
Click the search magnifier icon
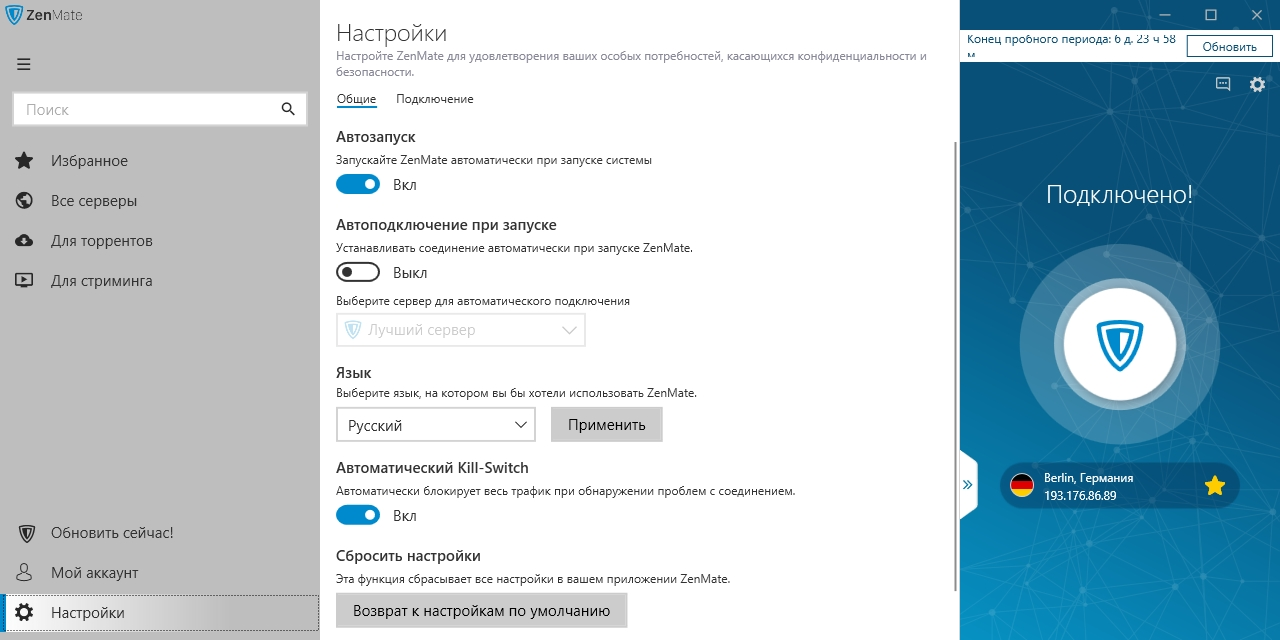pyautogui.click(x=288, y=109)
